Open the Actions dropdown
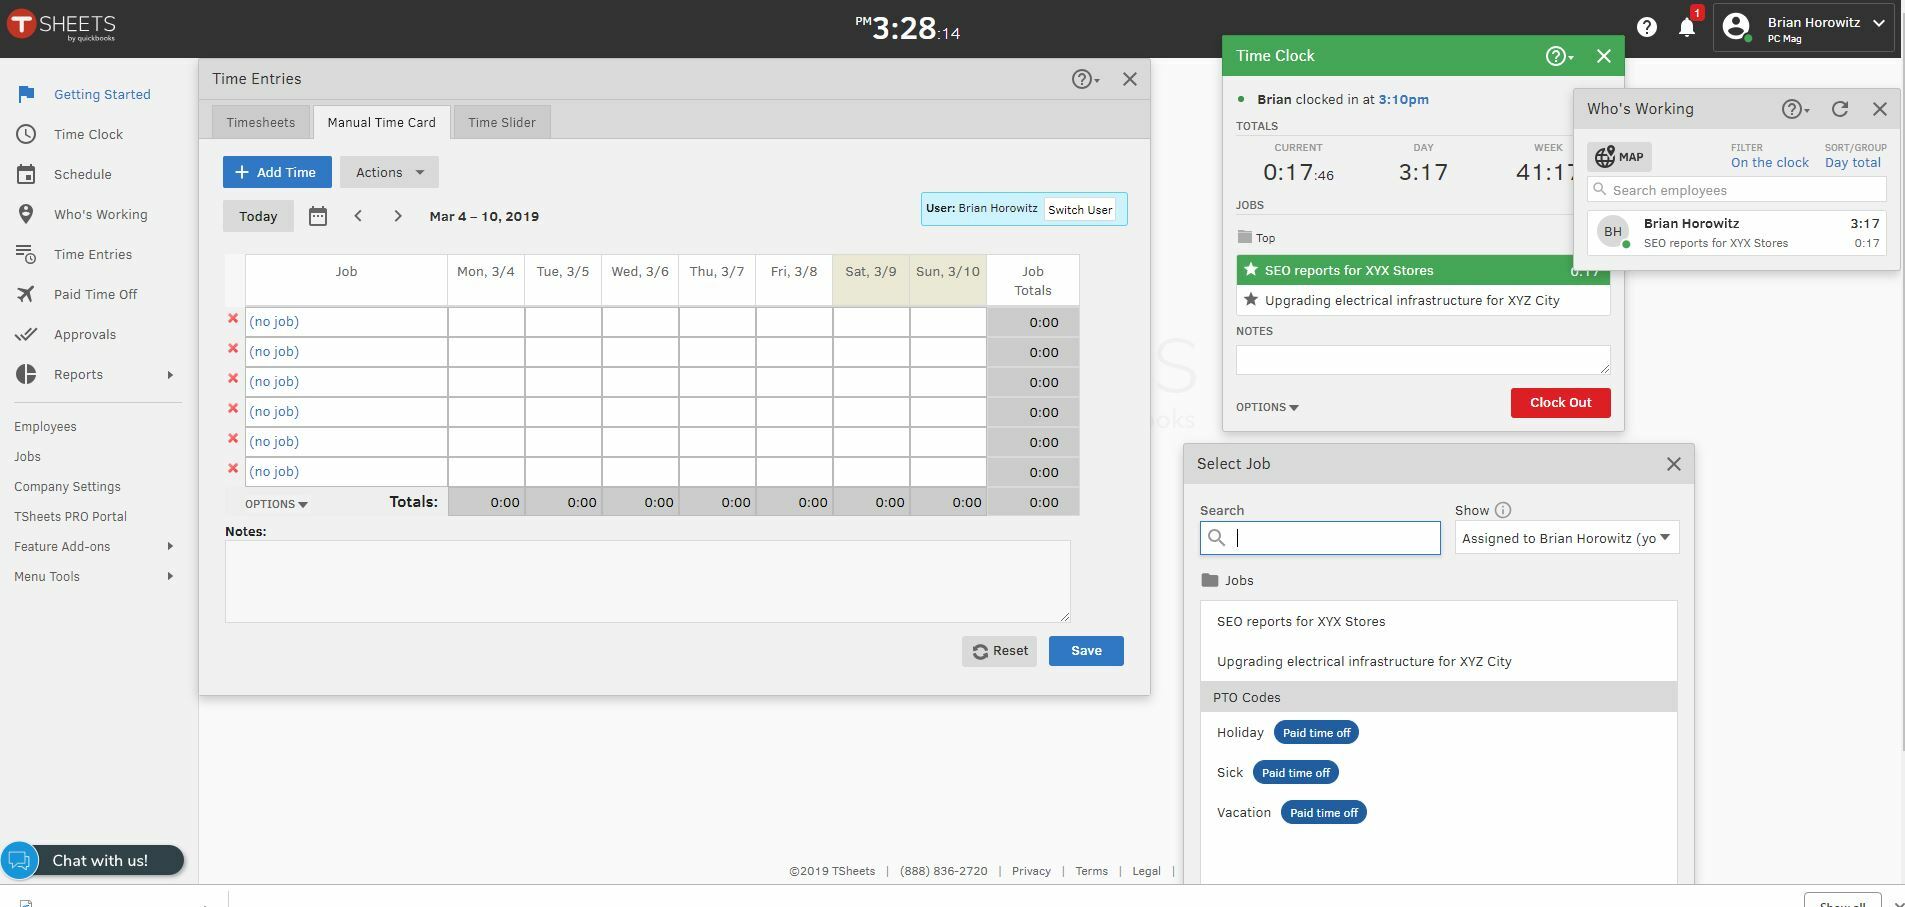Image resolution: width=1905 pixels, height=907 pixels. (x=389, y=172)
